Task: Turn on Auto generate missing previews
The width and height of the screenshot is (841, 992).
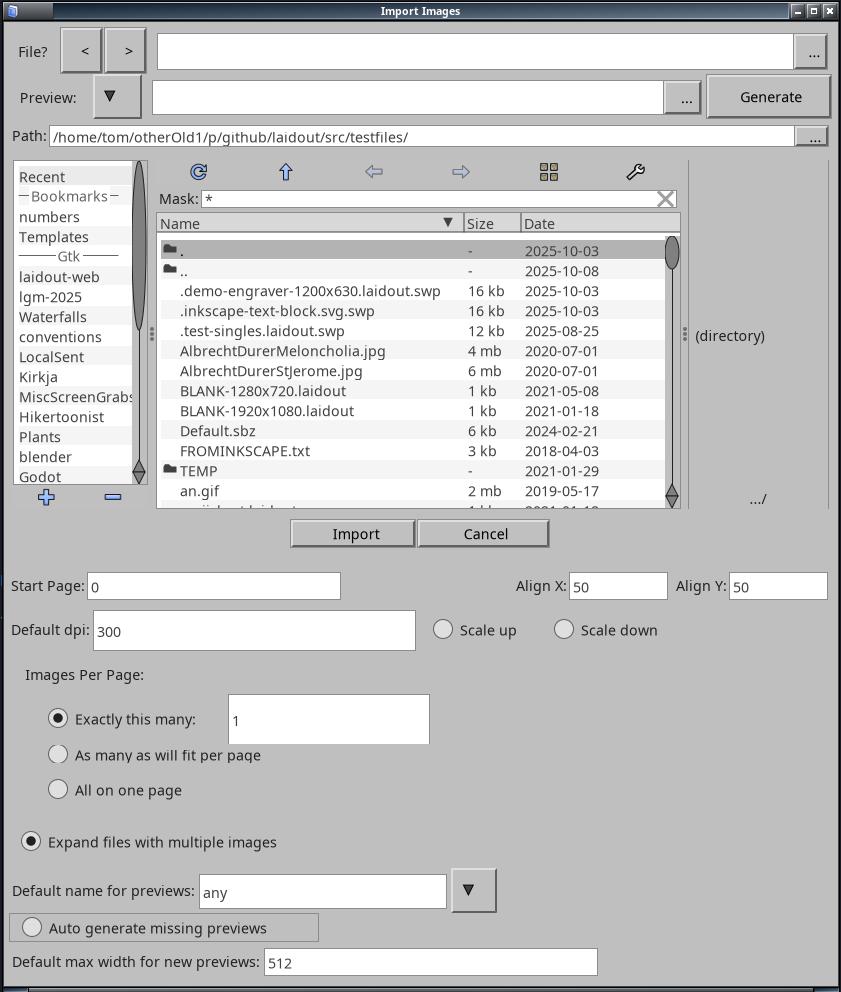Action: point(30,927)
